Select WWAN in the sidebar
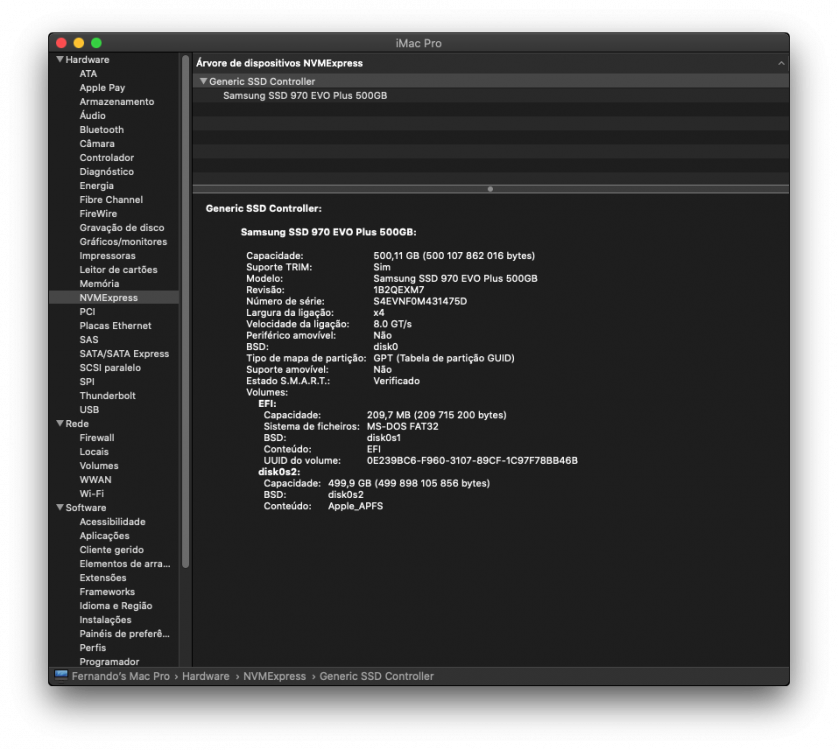Viewport: 838px width, 750px height. [95, 480]
